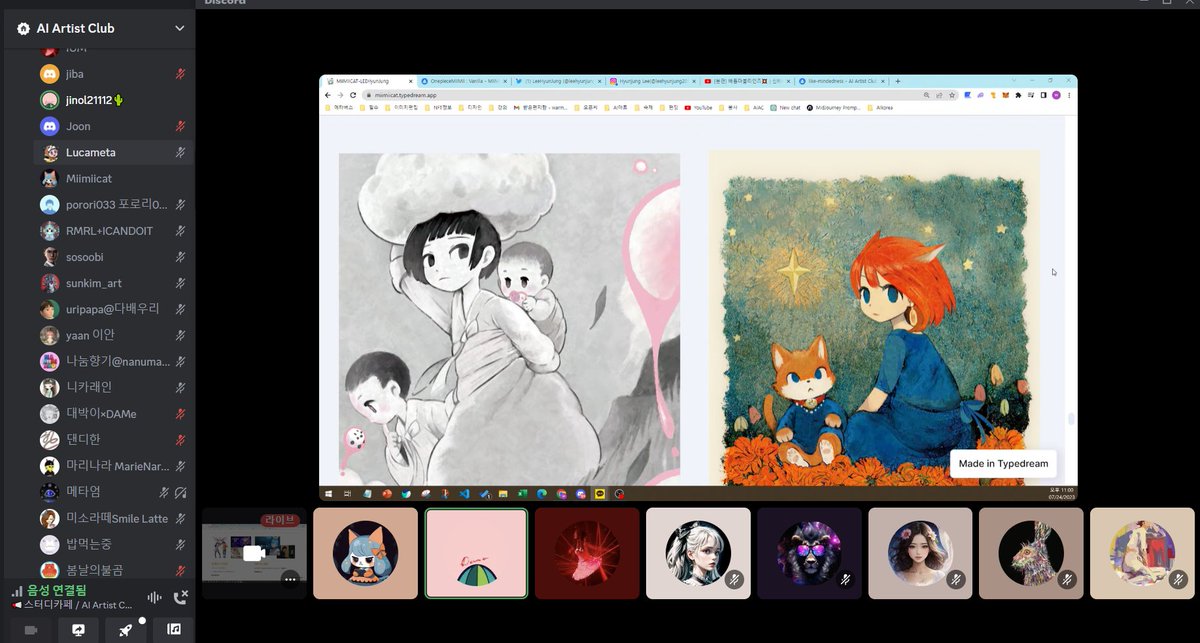Select member 마리나라 MarieNar in the list
This screenshot has height=643, width=1200.
coord(115,466)
